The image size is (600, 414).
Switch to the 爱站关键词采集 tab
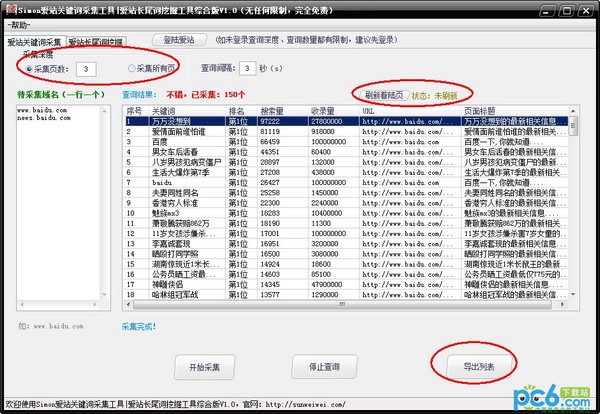pyautogui.click(x=35, y=42)
